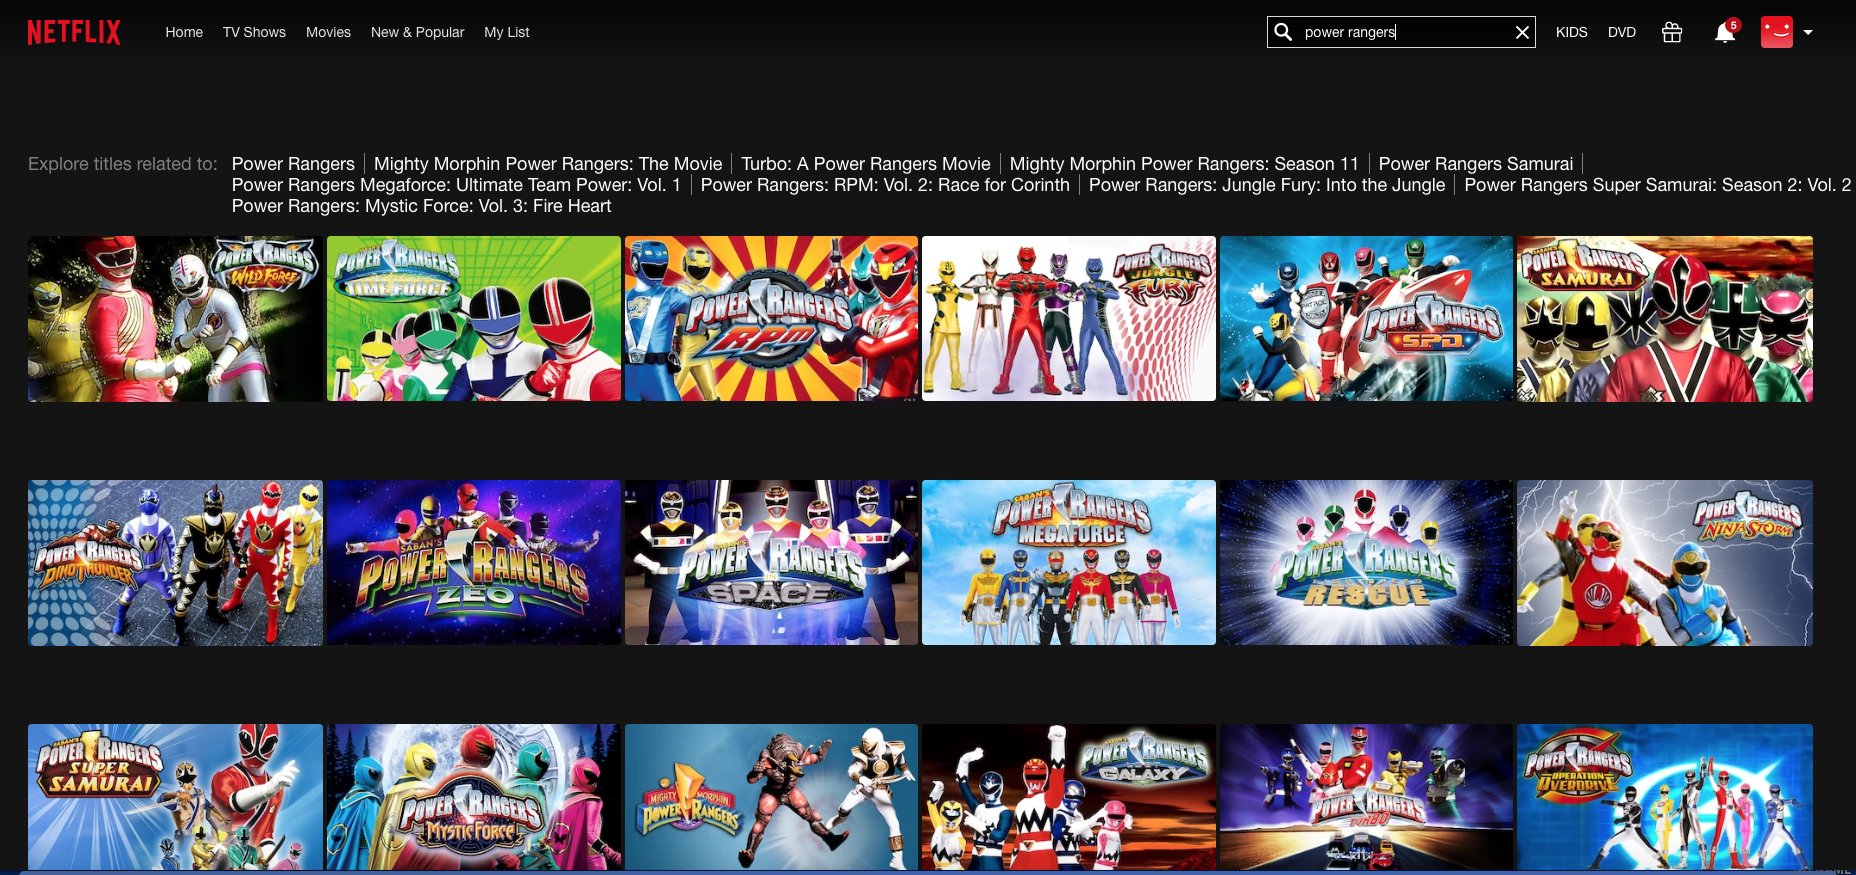
Task: Open Power Rangers Dino Thunder thumbnail
Action: 175,563
